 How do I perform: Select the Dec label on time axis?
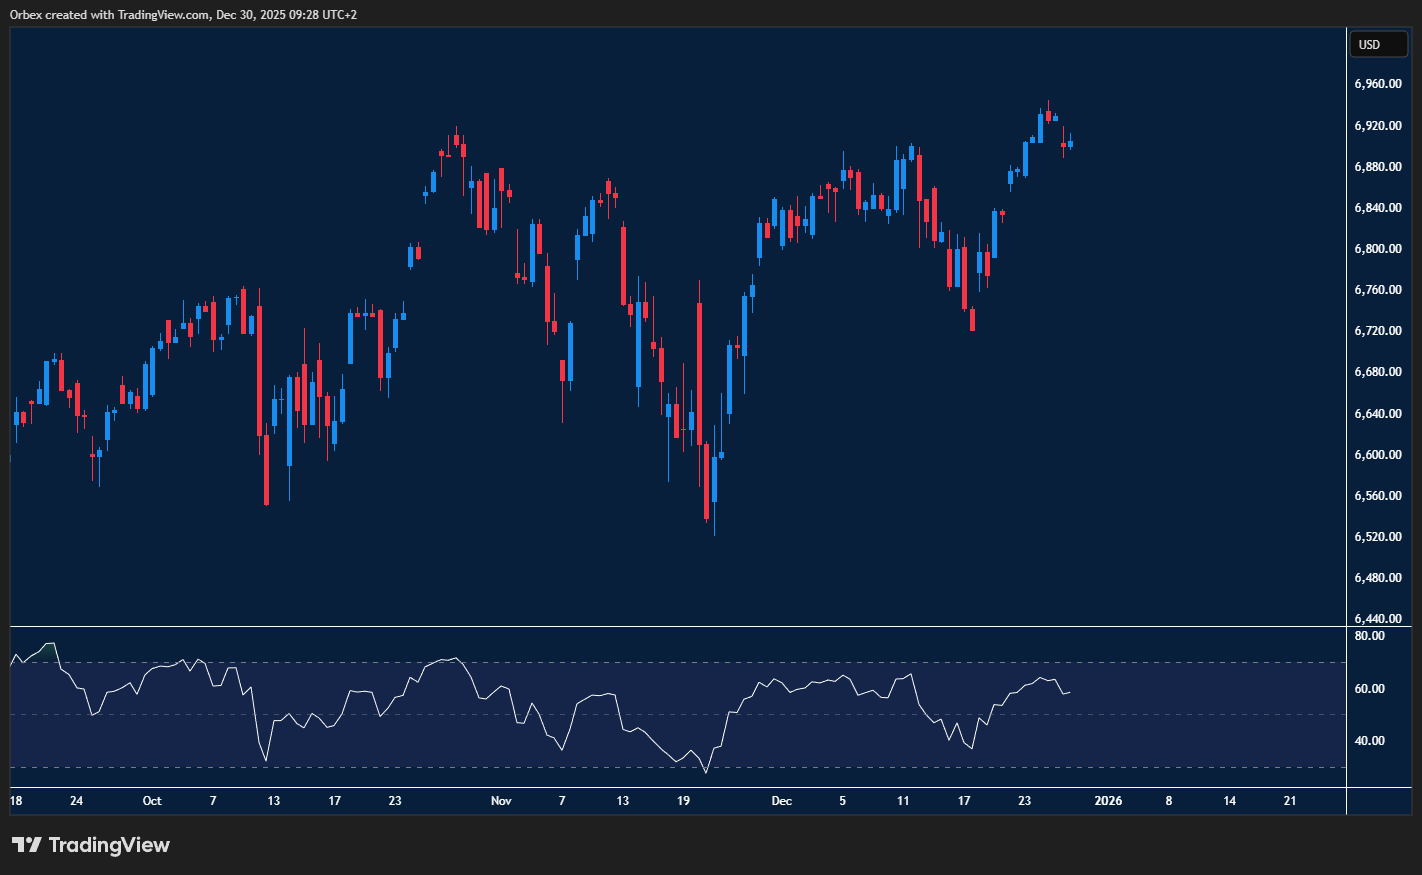click(x=782, y=801)
